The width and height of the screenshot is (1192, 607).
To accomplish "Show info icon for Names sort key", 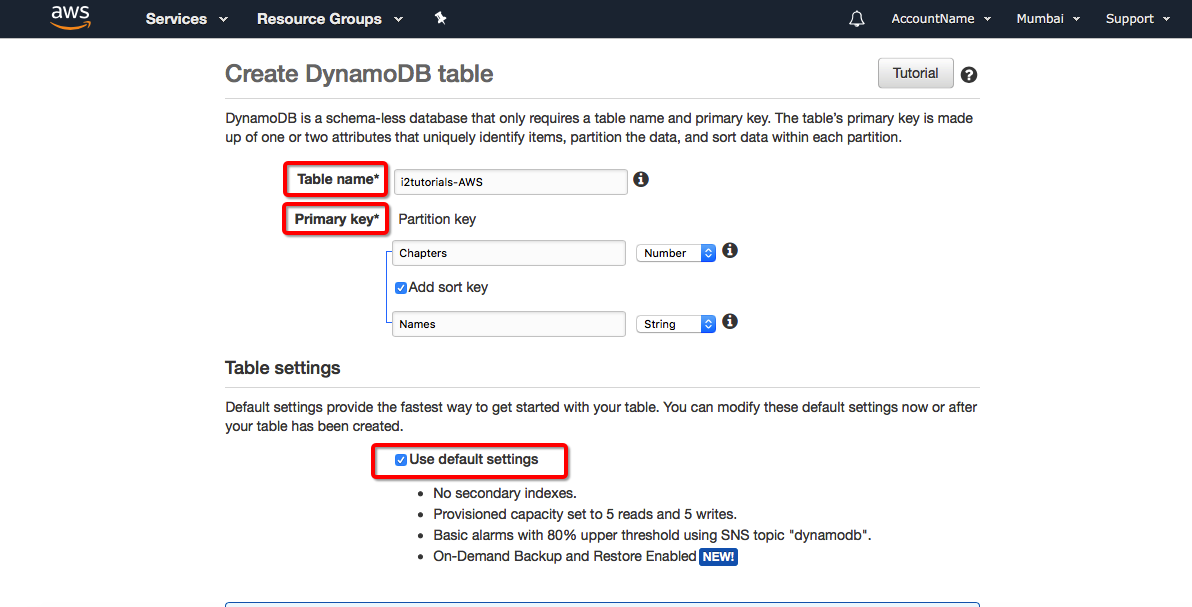I will [x=730, y=322].
